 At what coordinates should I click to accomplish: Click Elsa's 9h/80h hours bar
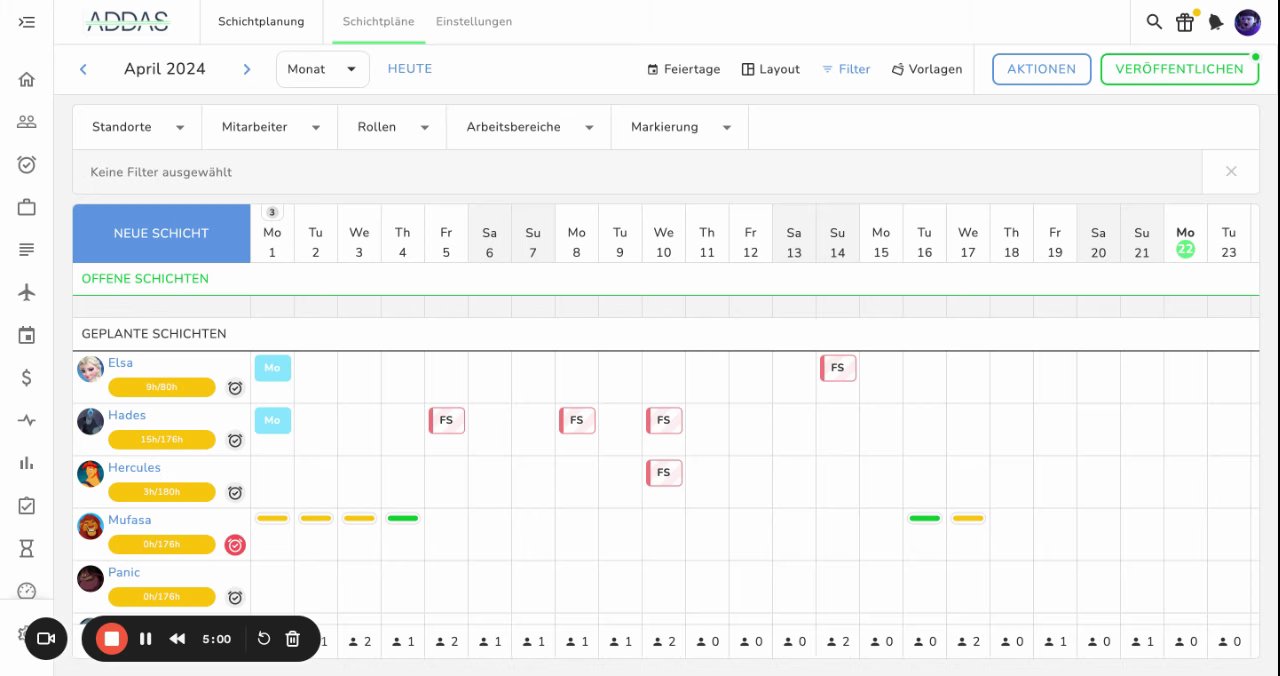[162, 387]
